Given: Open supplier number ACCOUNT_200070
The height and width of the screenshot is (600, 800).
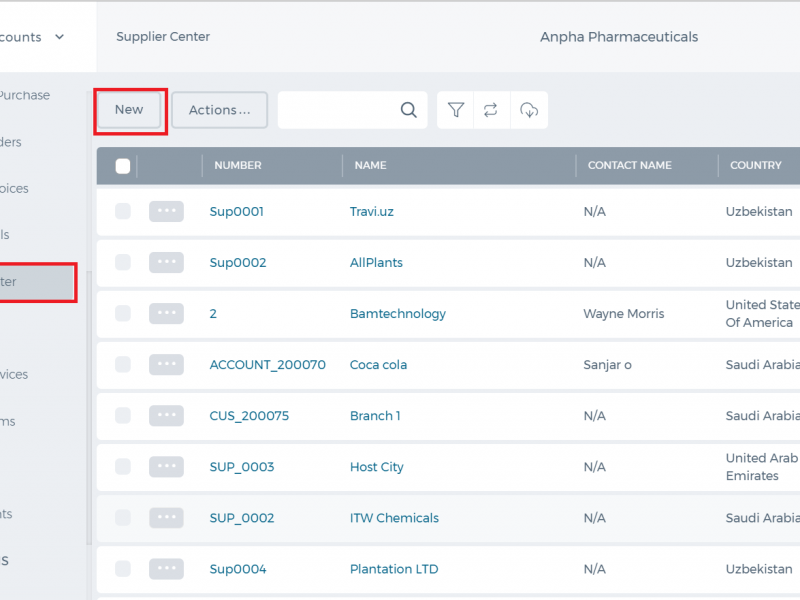Looking at the screenshot, I should (267, 365).
